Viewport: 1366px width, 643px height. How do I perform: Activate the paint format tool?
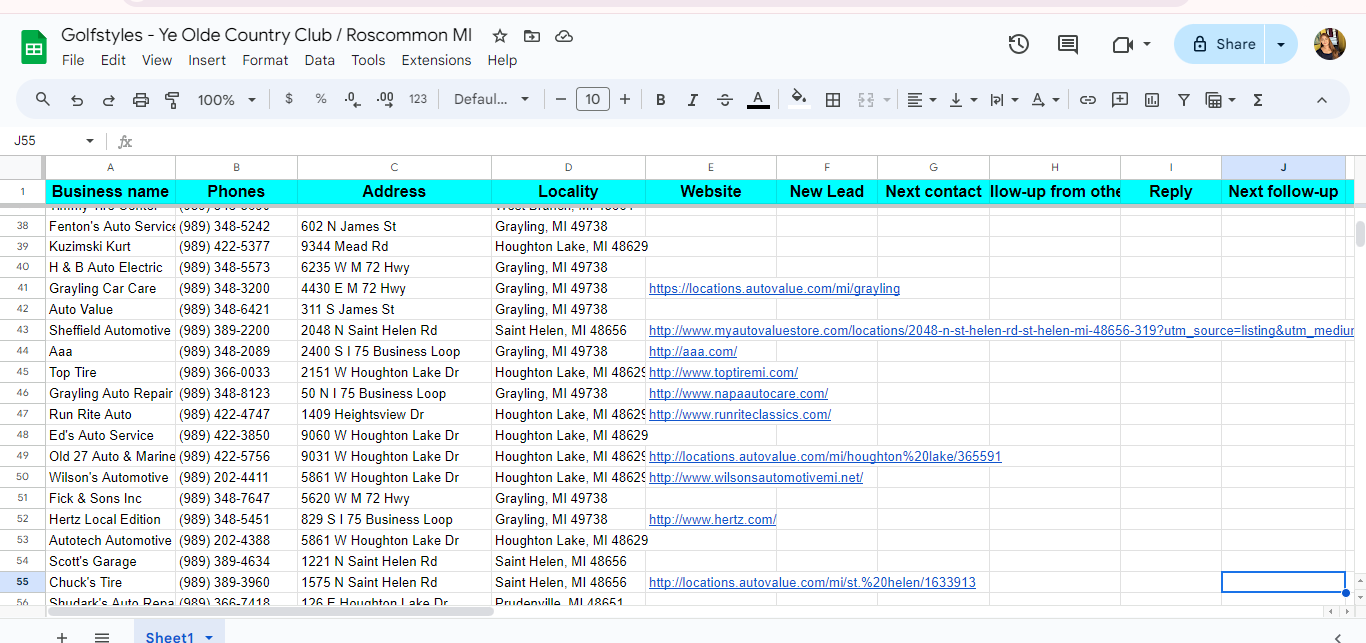[172, 99]
